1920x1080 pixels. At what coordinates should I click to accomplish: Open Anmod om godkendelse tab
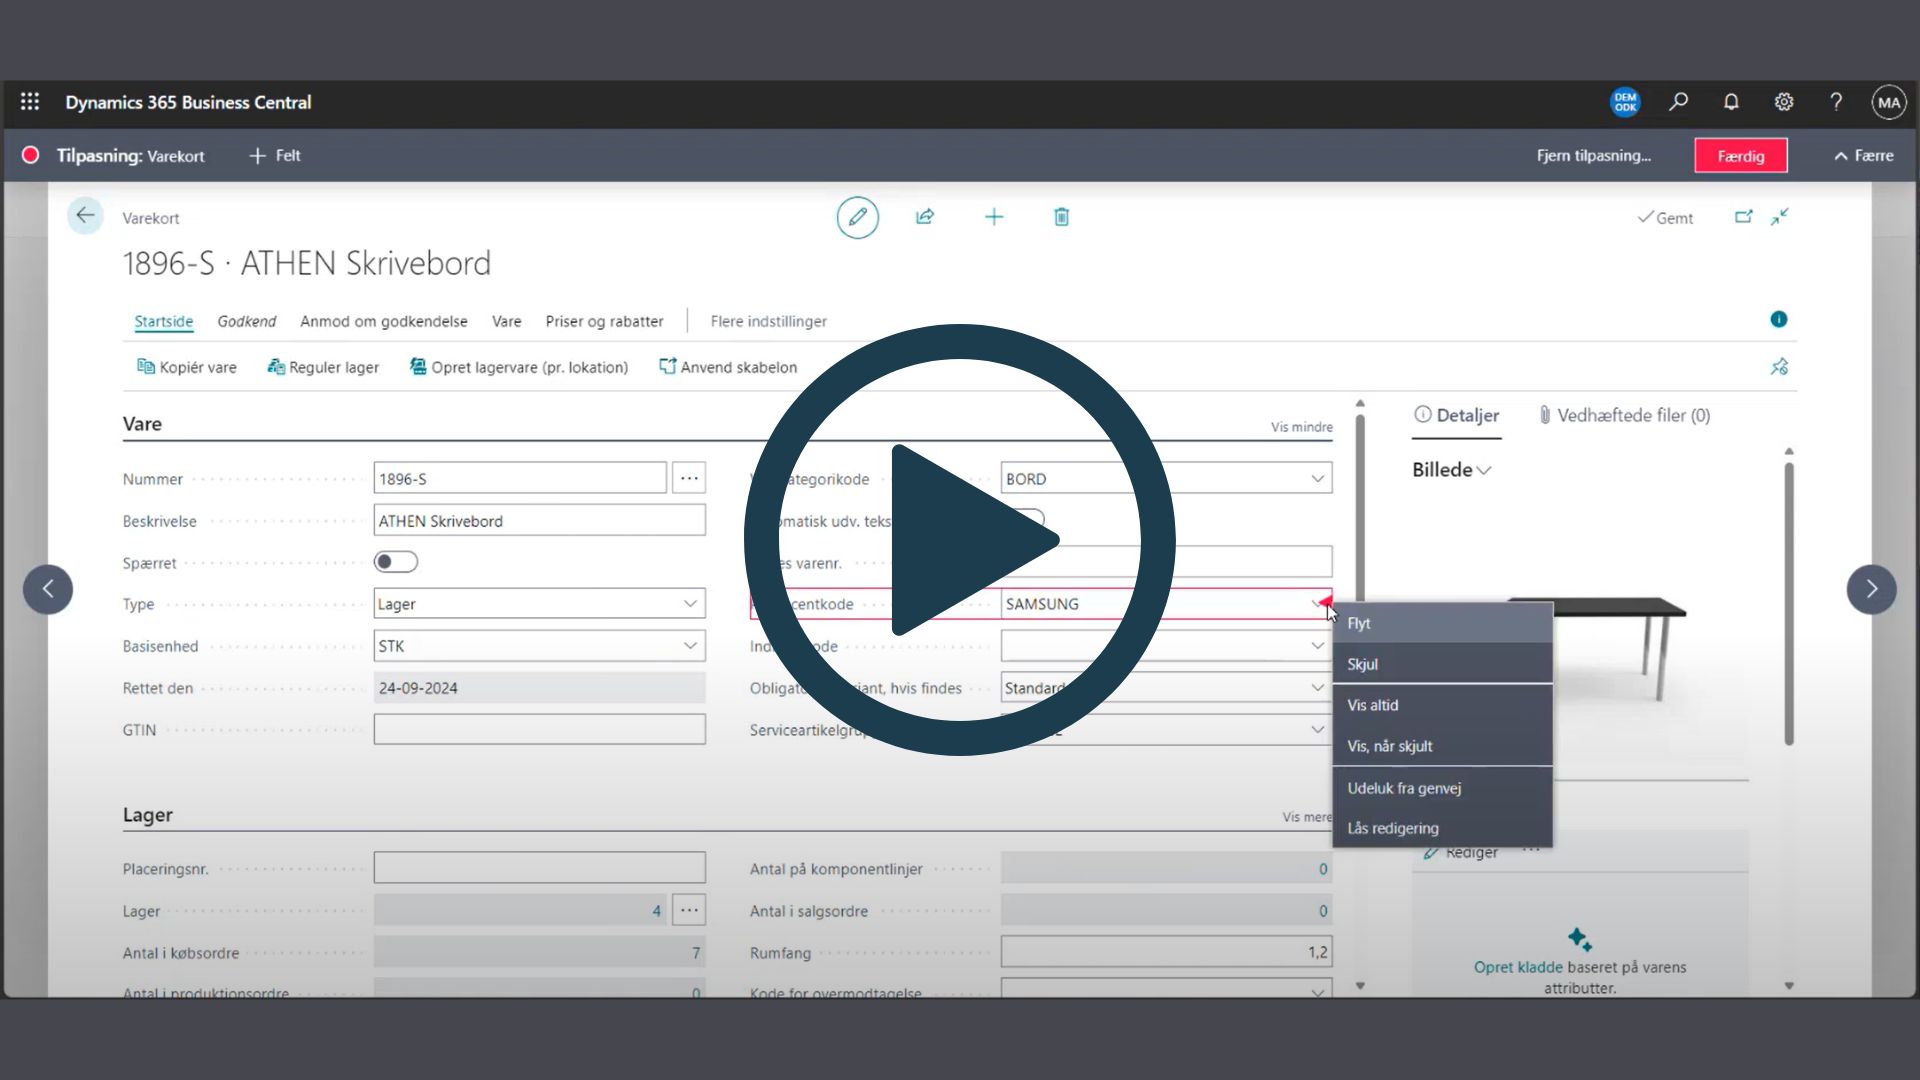(384, 321)
